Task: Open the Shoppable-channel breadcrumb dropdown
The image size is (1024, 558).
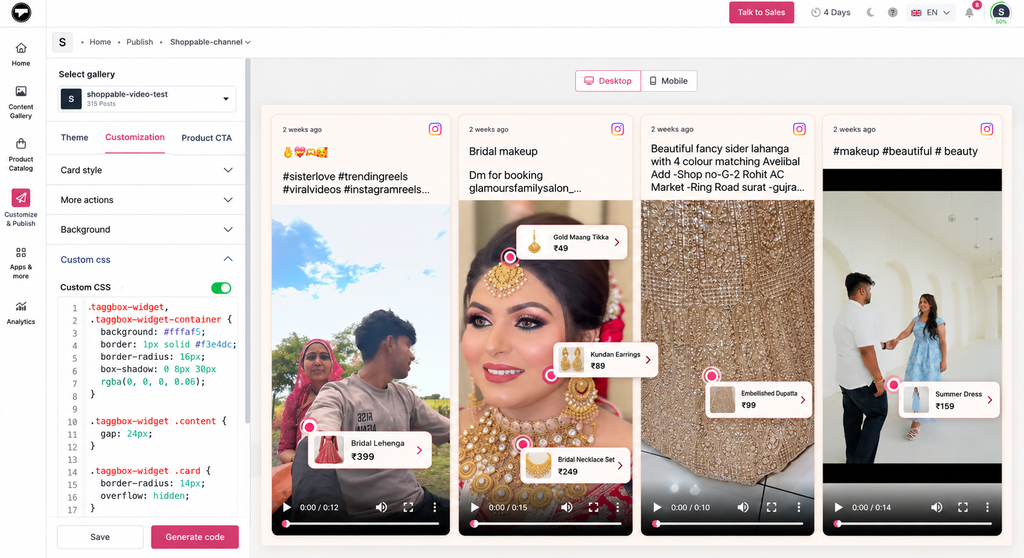Action: [210, 42]
